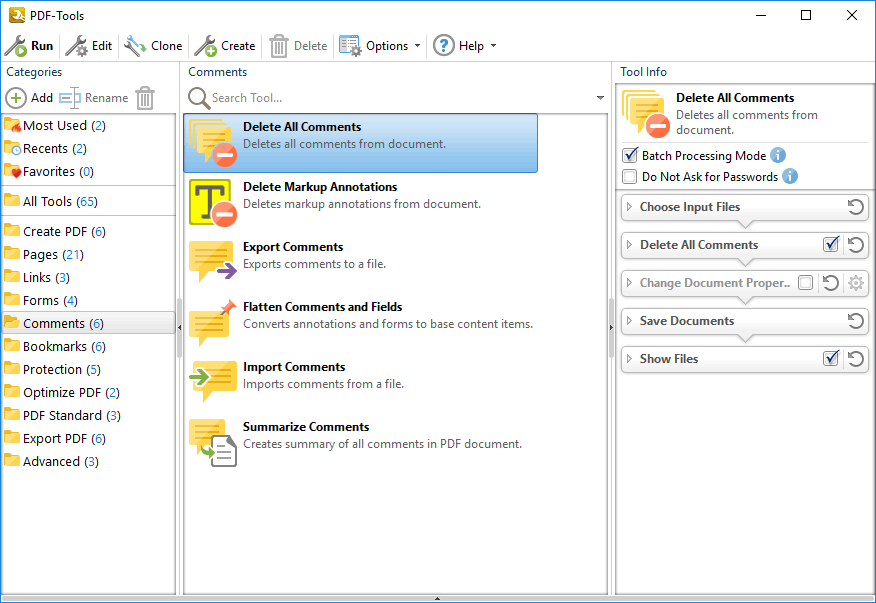The height and width of the screenshot is (603, 876).
Task: Reset the Choose Input Files step
Action: pyautogui.click(x=855, y=207)
